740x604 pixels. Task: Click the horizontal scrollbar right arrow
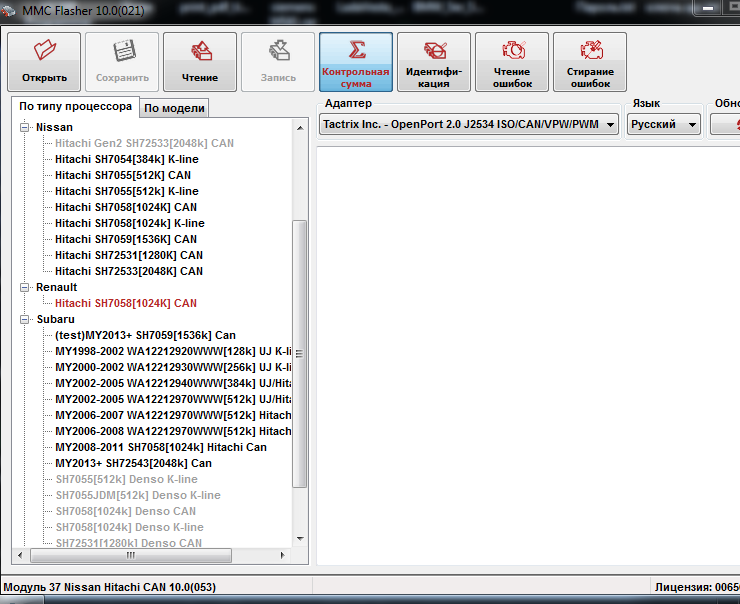283,555
